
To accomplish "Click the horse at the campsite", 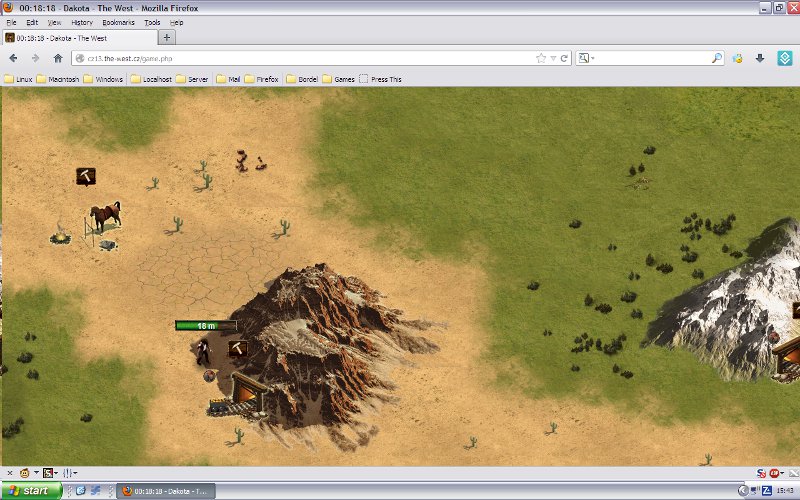I will pyautogui.click(x=106, y=215).
